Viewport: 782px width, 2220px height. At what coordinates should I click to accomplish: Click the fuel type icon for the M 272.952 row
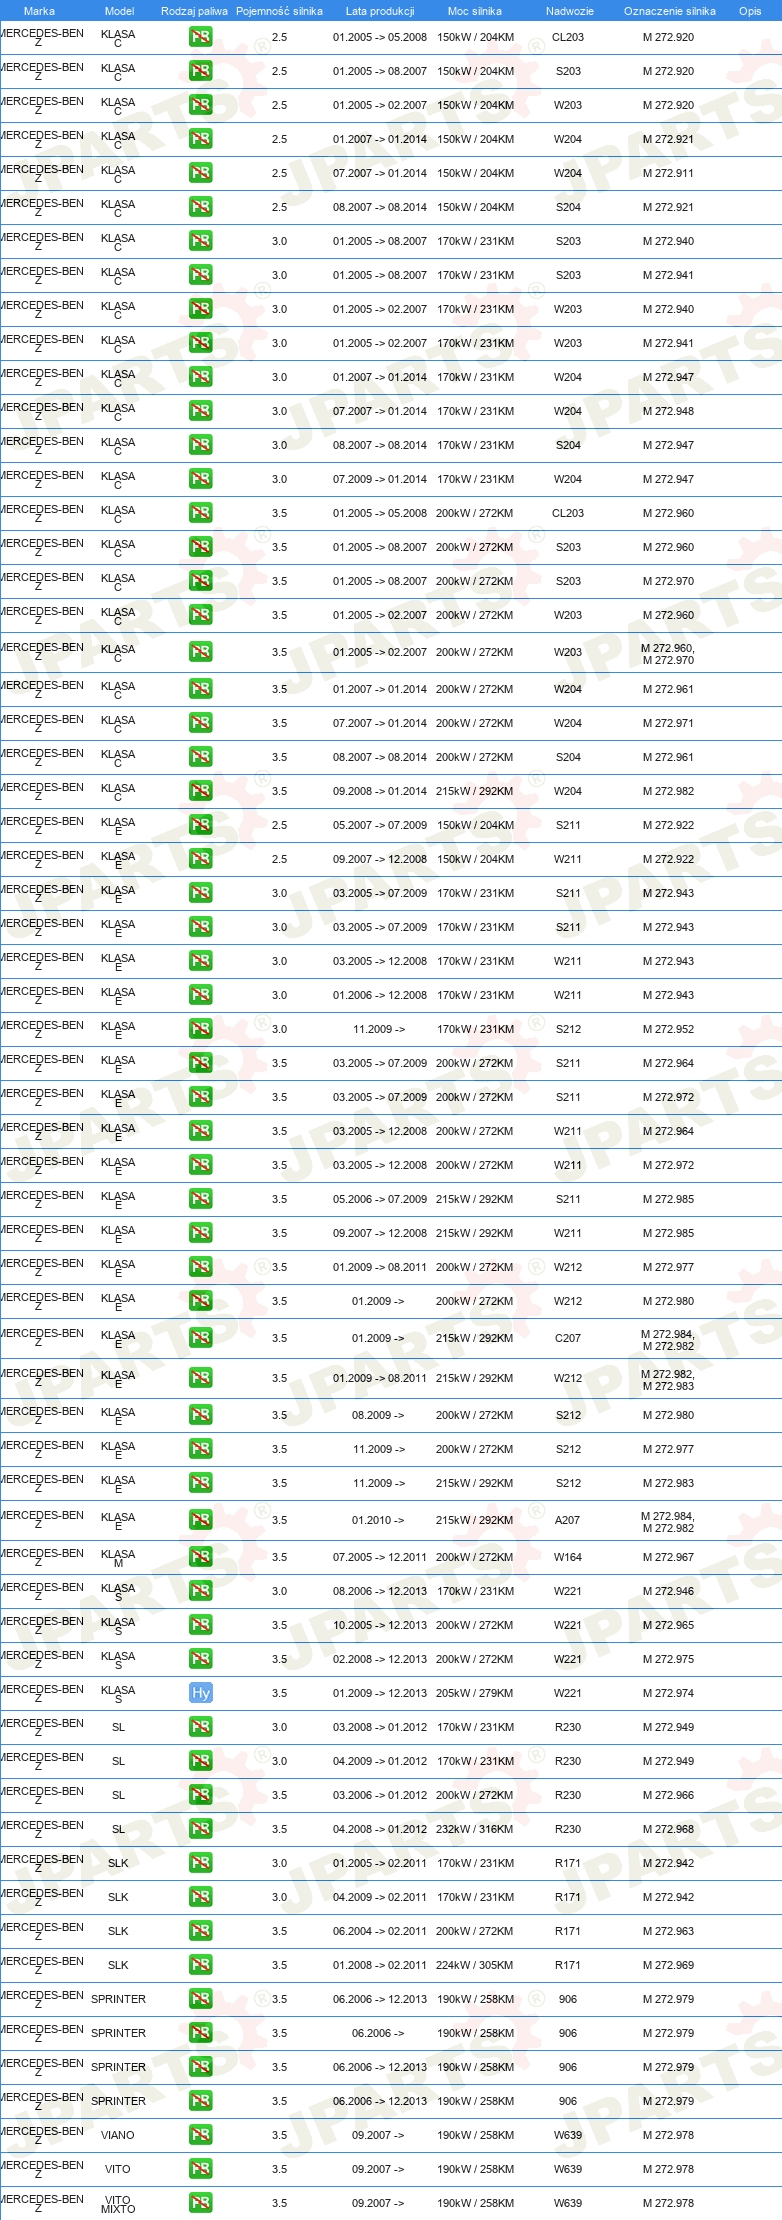pos(200,1029)
